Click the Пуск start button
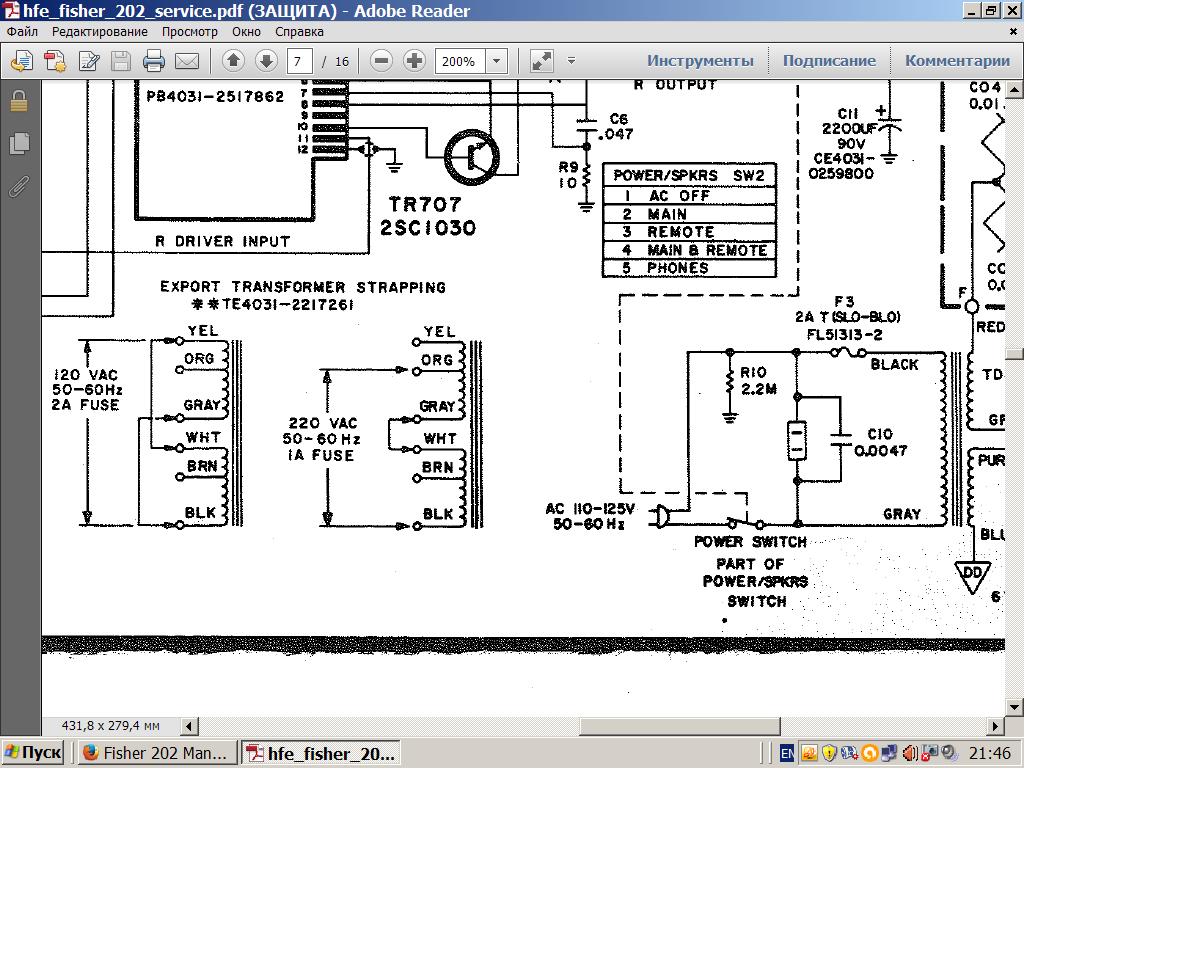 tap(33, 753)
